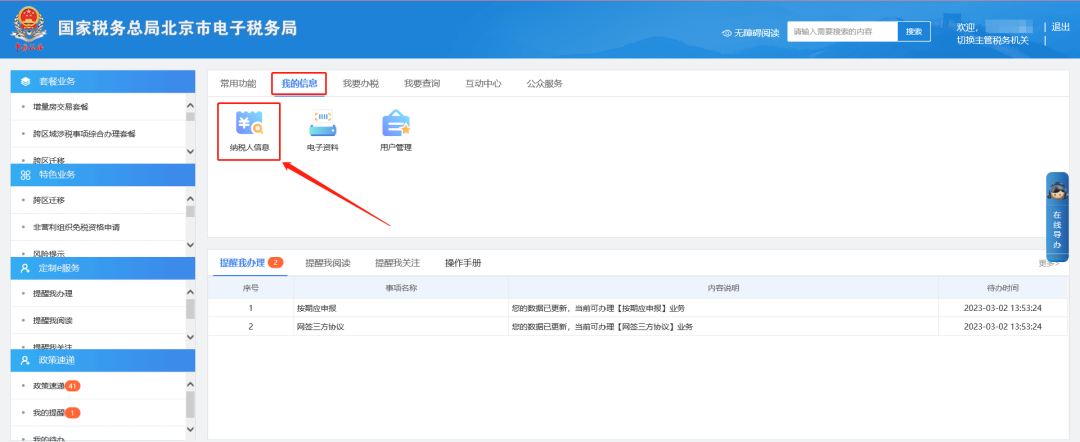This screenshot has height=442, width=1080.
Task: Click 切换主管税务机关 link
Action: (x=993, y=40)
